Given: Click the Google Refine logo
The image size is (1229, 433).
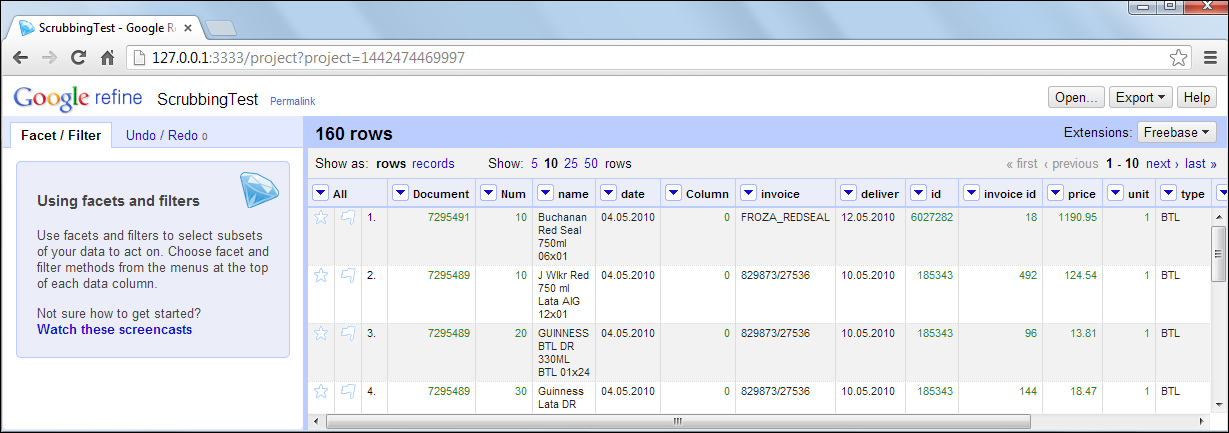Looking at the screenshot, I should pos(80,98).
